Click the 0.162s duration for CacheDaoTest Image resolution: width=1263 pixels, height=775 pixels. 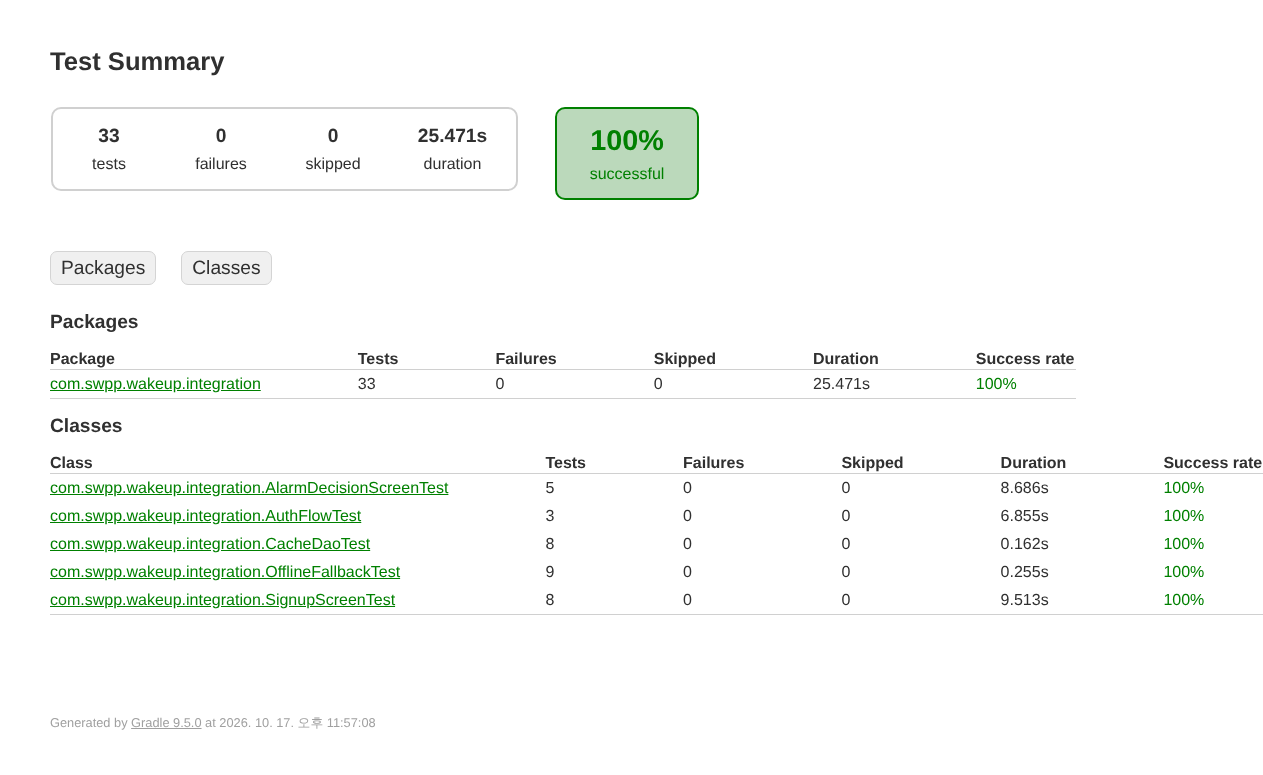coord(1025,544)
